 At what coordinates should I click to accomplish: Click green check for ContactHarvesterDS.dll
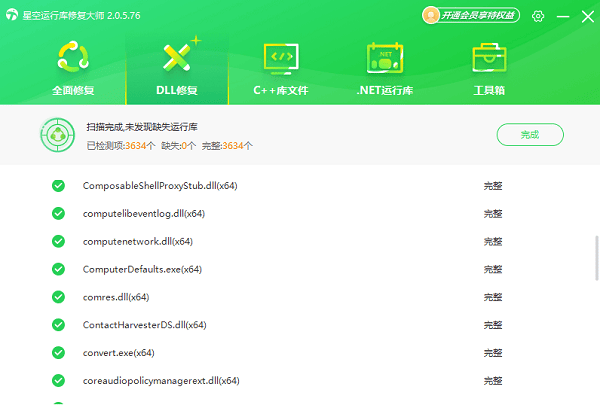(58, 325)
